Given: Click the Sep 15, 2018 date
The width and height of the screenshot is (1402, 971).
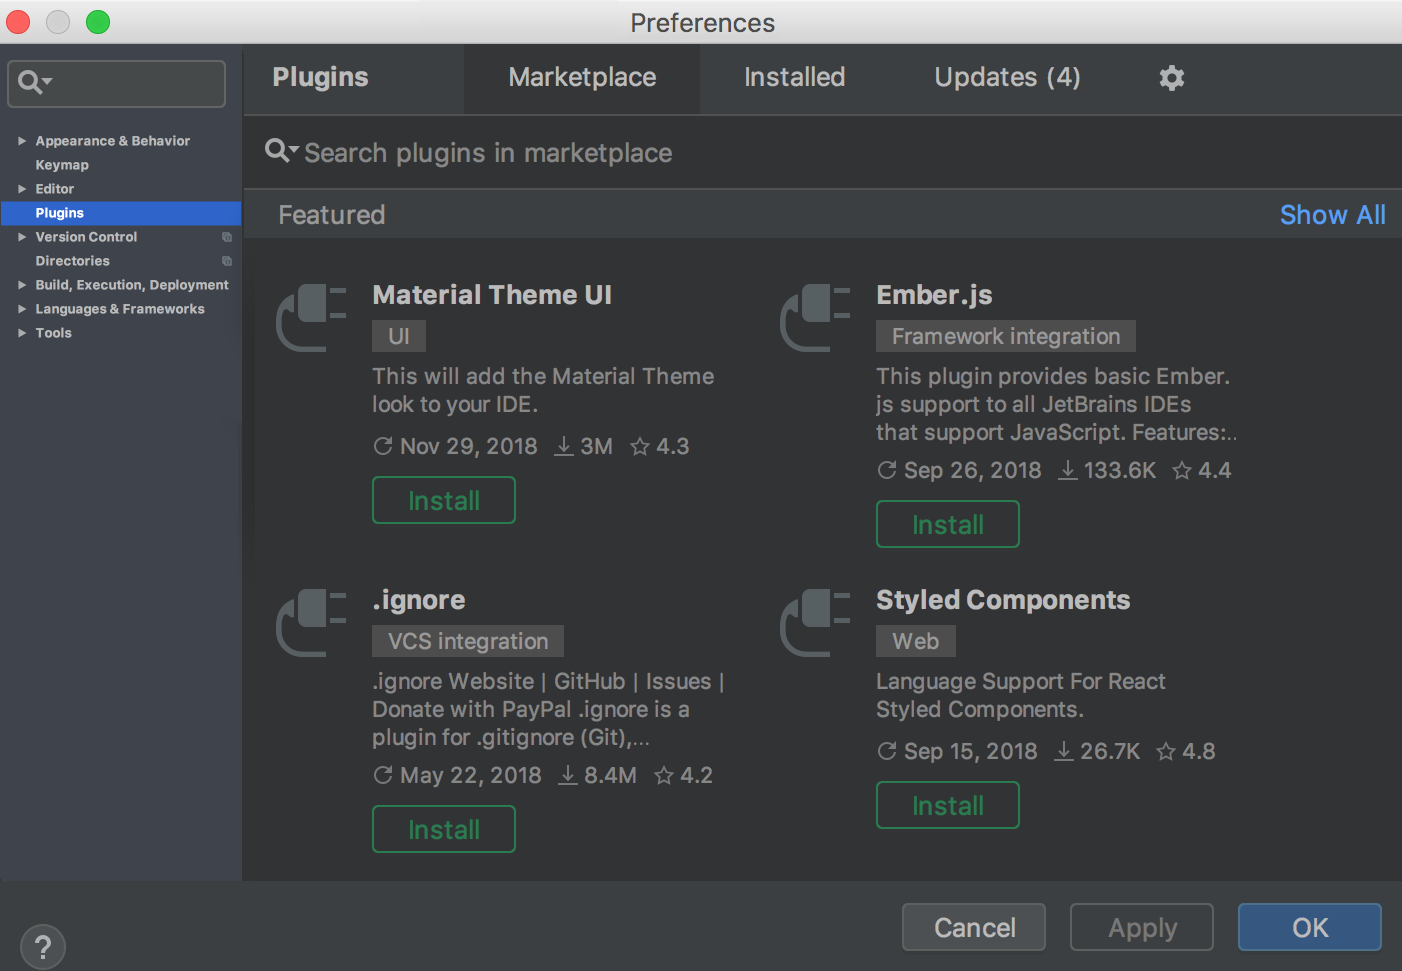Looking at the screenshot, I should click(970, 752).
